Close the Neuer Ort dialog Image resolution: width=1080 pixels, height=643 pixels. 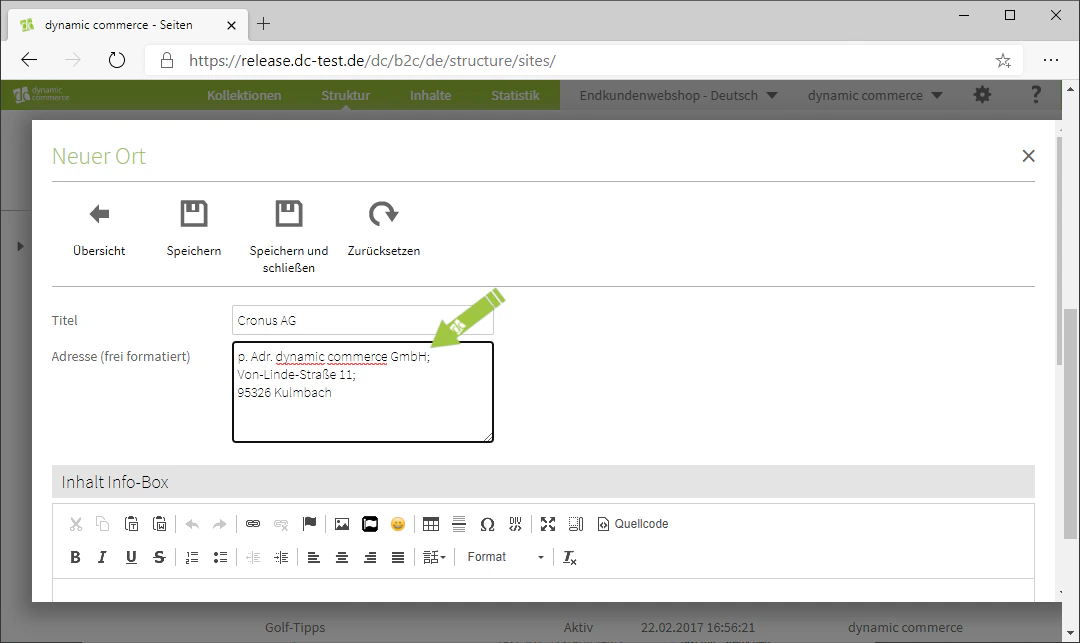[1028, 156]
